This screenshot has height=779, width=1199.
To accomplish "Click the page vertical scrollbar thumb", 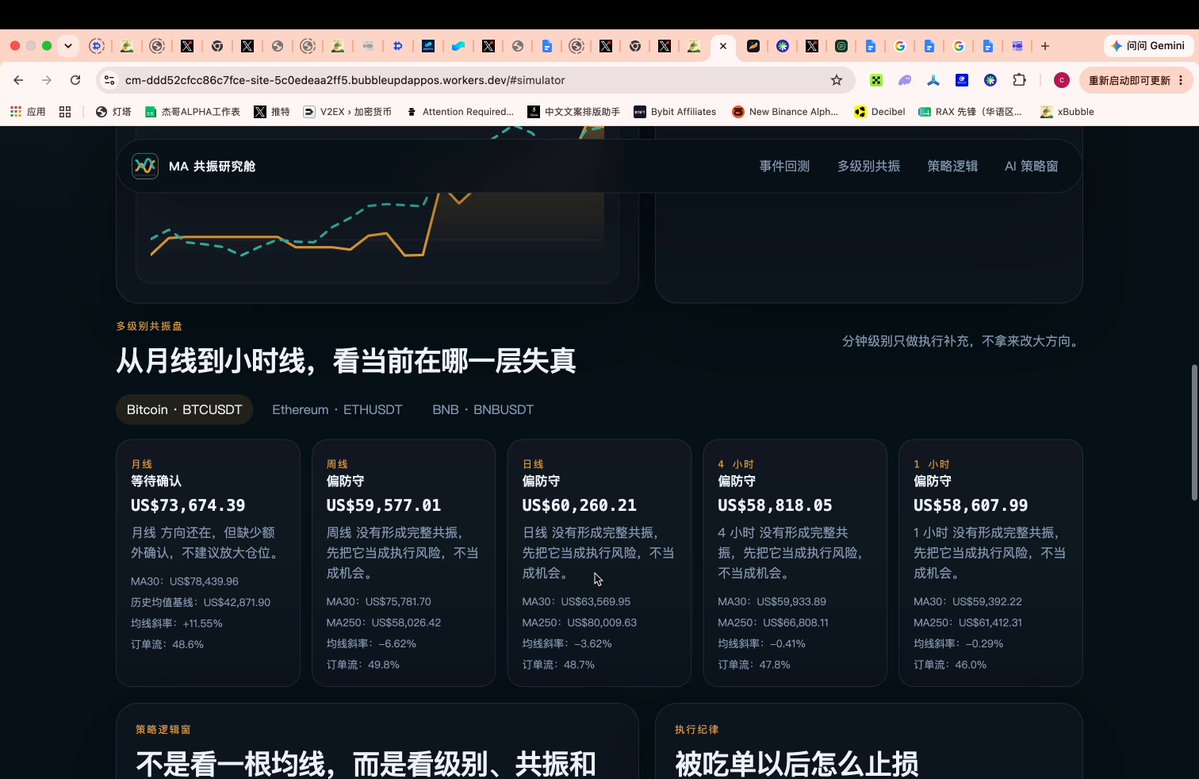I will [1193, 433].
